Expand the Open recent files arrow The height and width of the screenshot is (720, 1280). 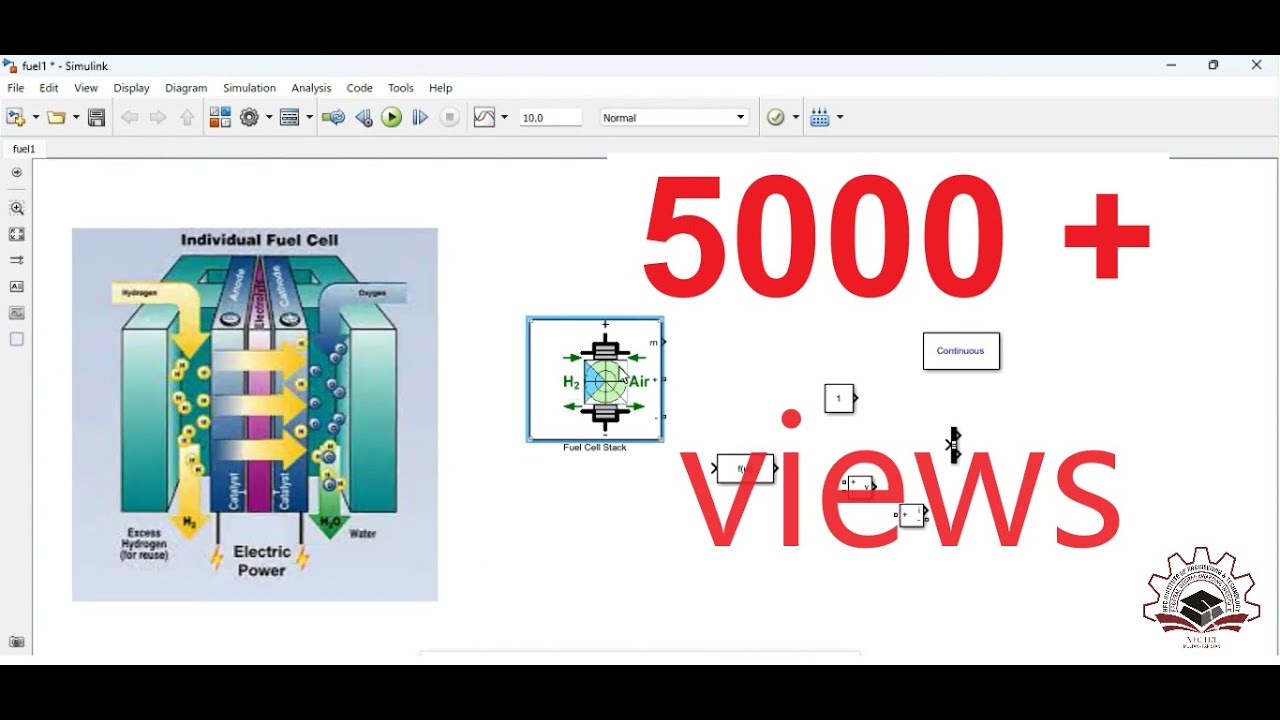click(x=76, y=118)
